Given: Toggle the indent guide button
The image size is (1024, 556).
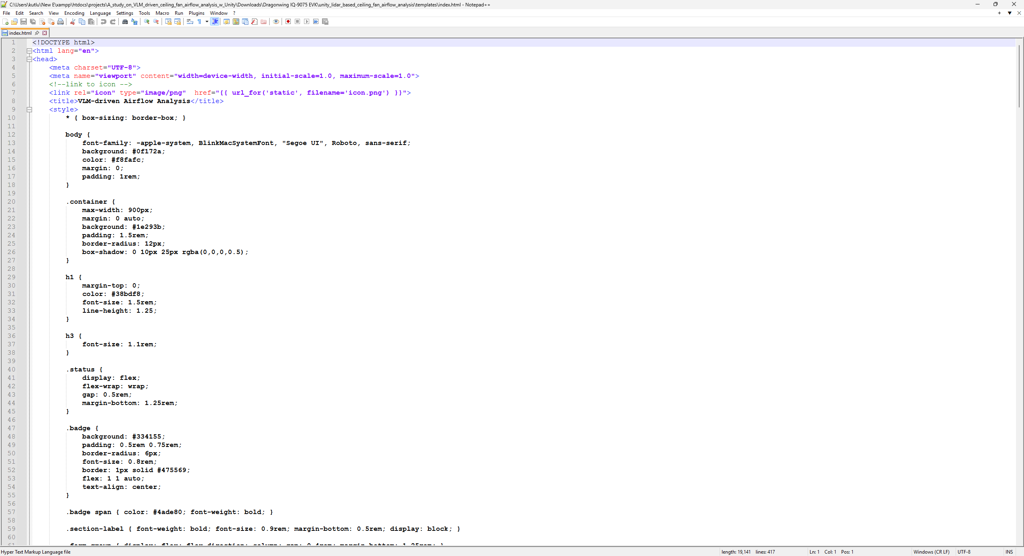Looking at the screenshot, I should (215, 22).
